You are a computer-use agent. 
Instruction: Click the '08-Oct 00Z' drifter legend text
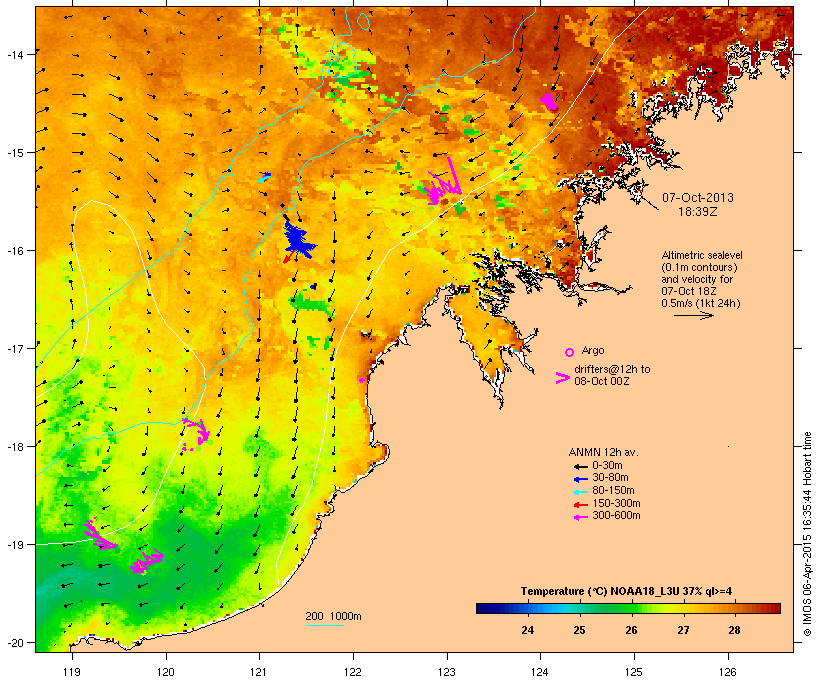[x=601, y=381]
